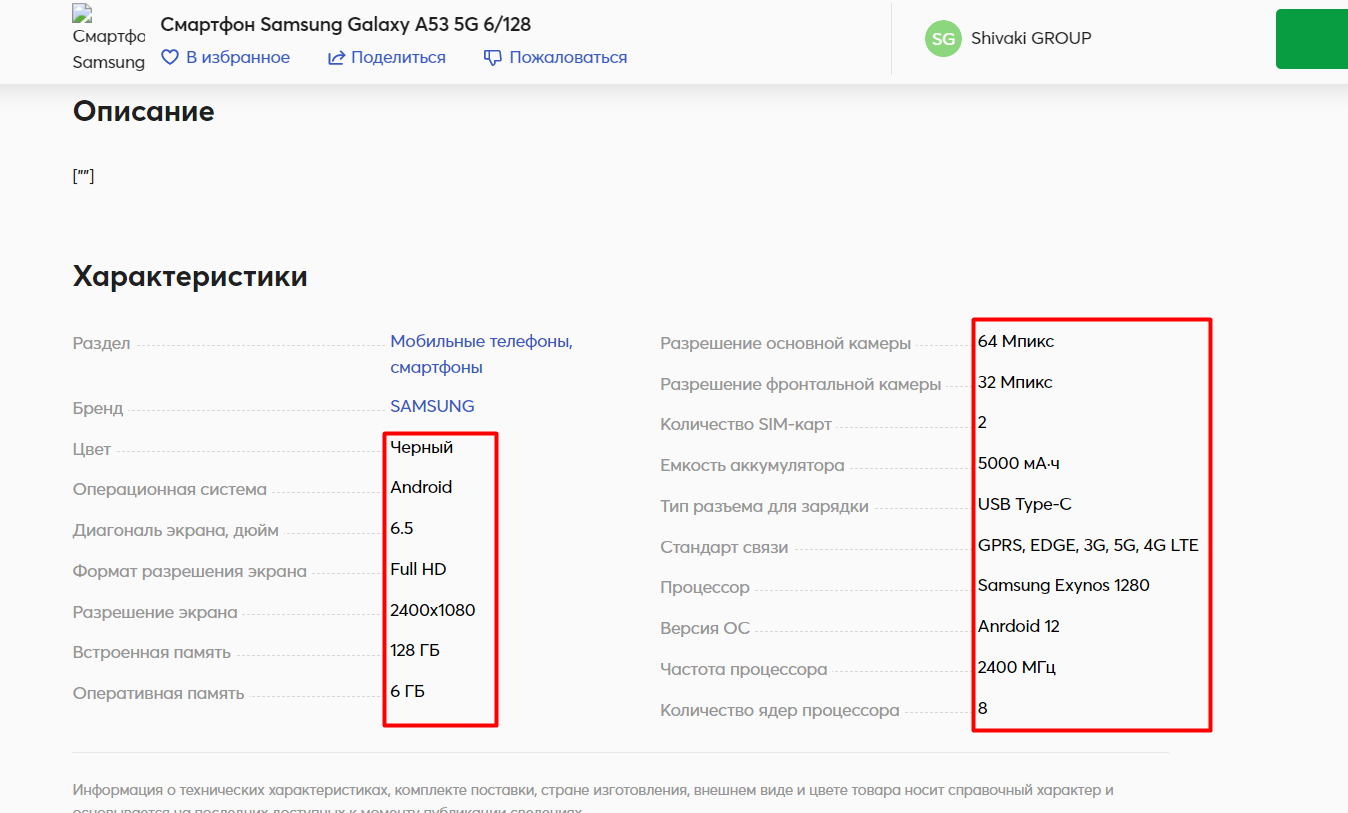Viewport: 1348px width, 813px height.
Task: Click the Процессор label
Action: coord(705,587)
